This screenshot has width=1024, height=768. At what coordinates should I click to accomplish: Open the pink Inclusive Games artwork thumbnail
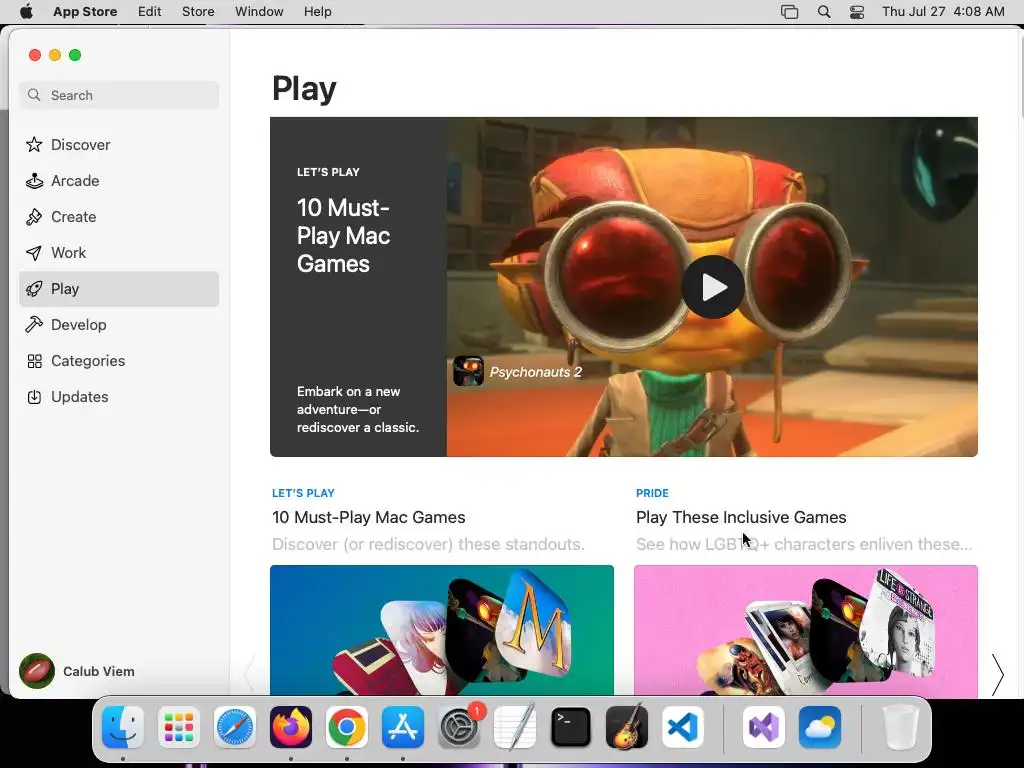[806, 630]
